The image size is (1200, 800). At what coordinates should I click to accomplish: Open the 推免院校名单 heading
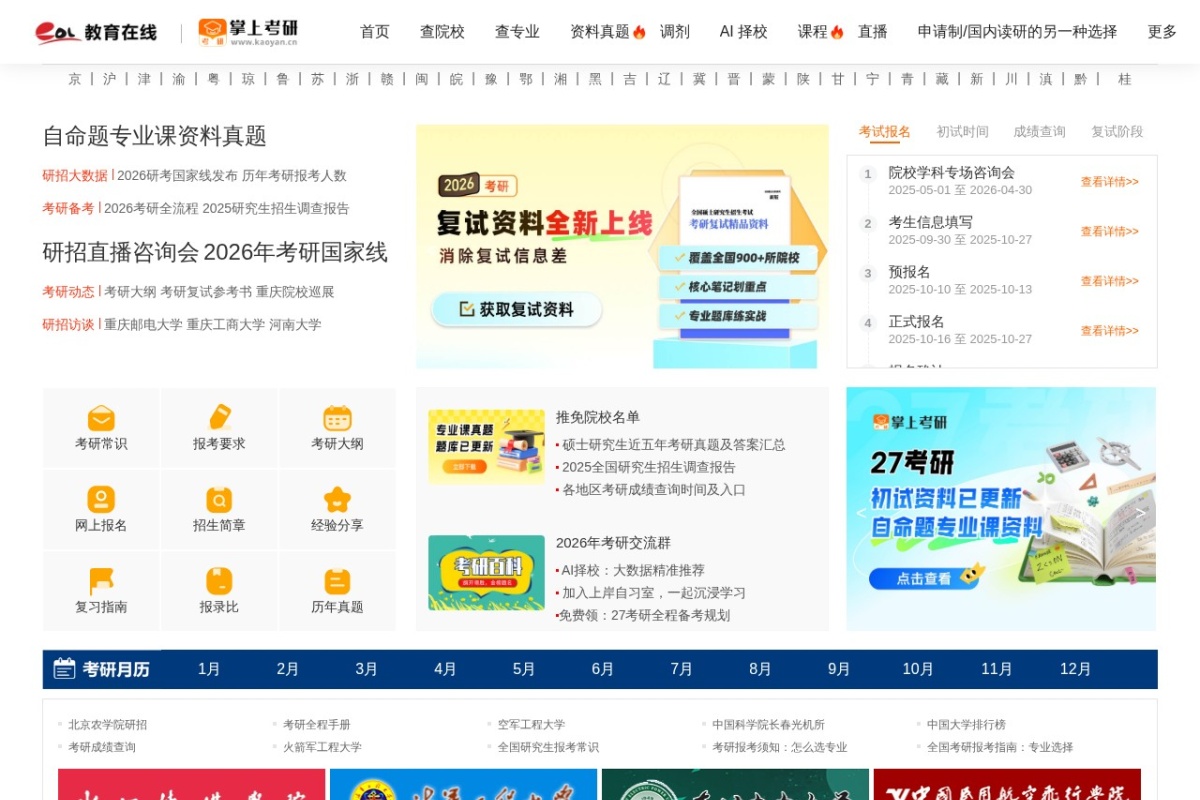click(x=598, y=418)
